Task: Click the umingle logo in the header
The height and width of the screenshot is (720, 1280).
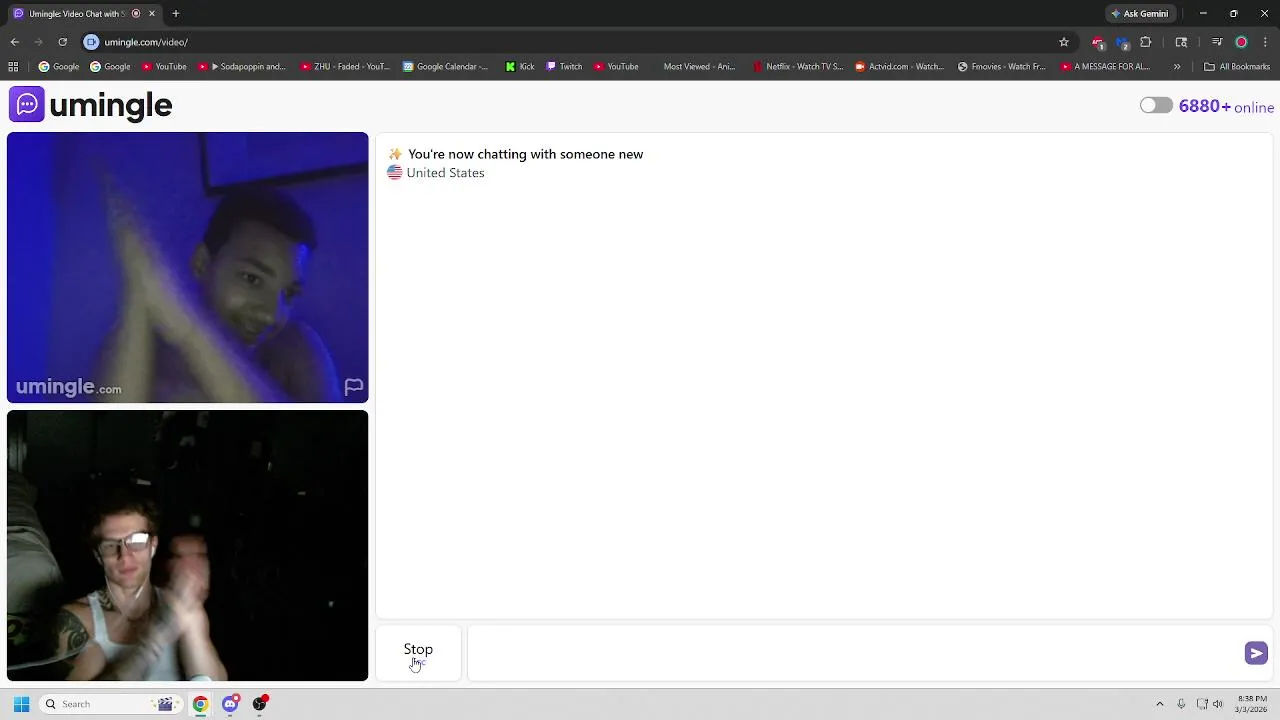Action: coord(91,105)
